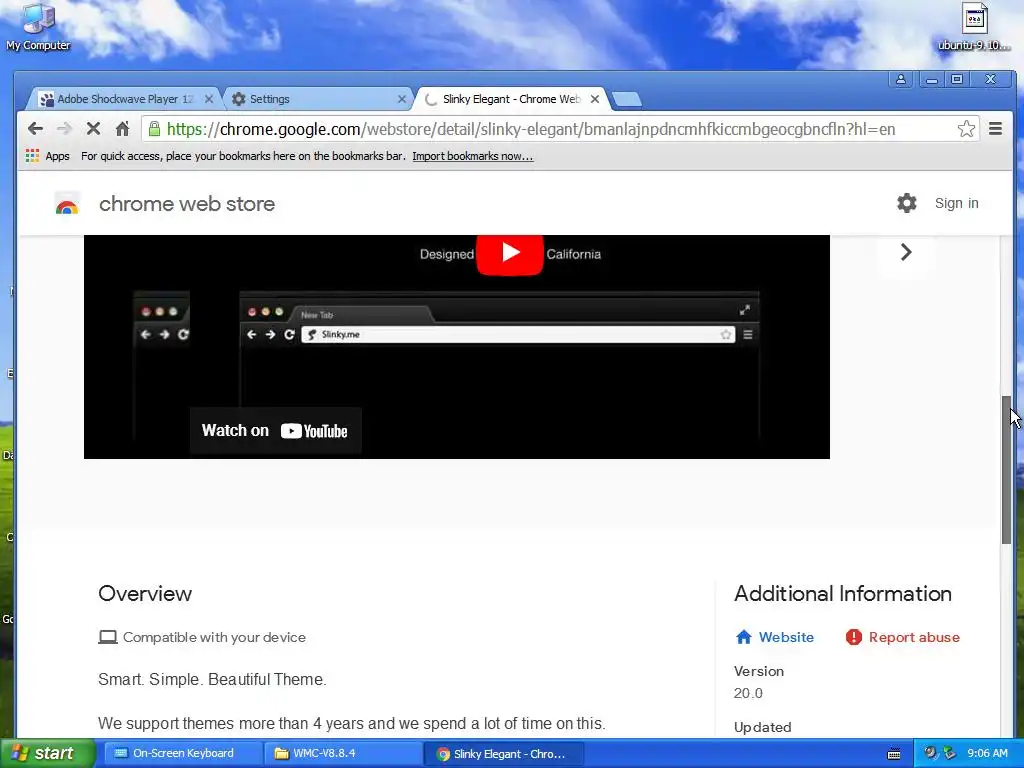Click the Overview heading
This screenshot has width=1024, height=768.
145,594
